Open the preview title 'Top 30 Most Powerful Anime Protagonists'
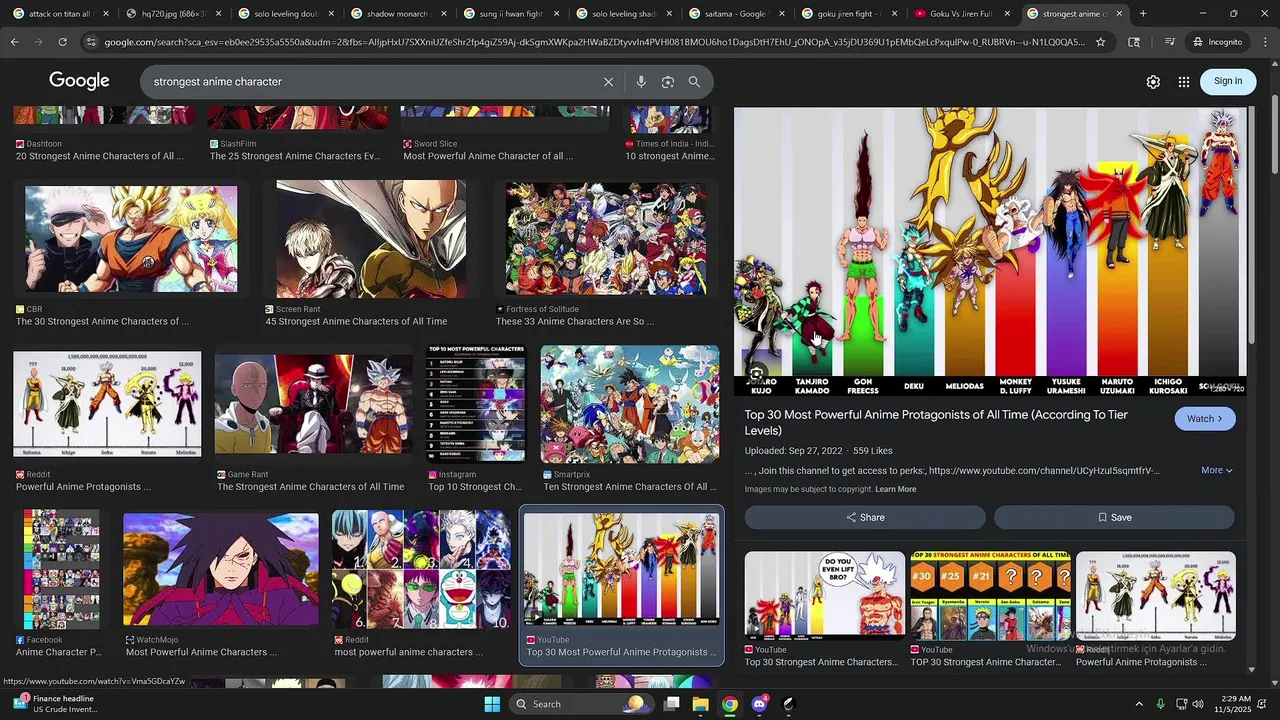Image resolution: width=1280 pixels, height=720 pixels. point(936,422)
